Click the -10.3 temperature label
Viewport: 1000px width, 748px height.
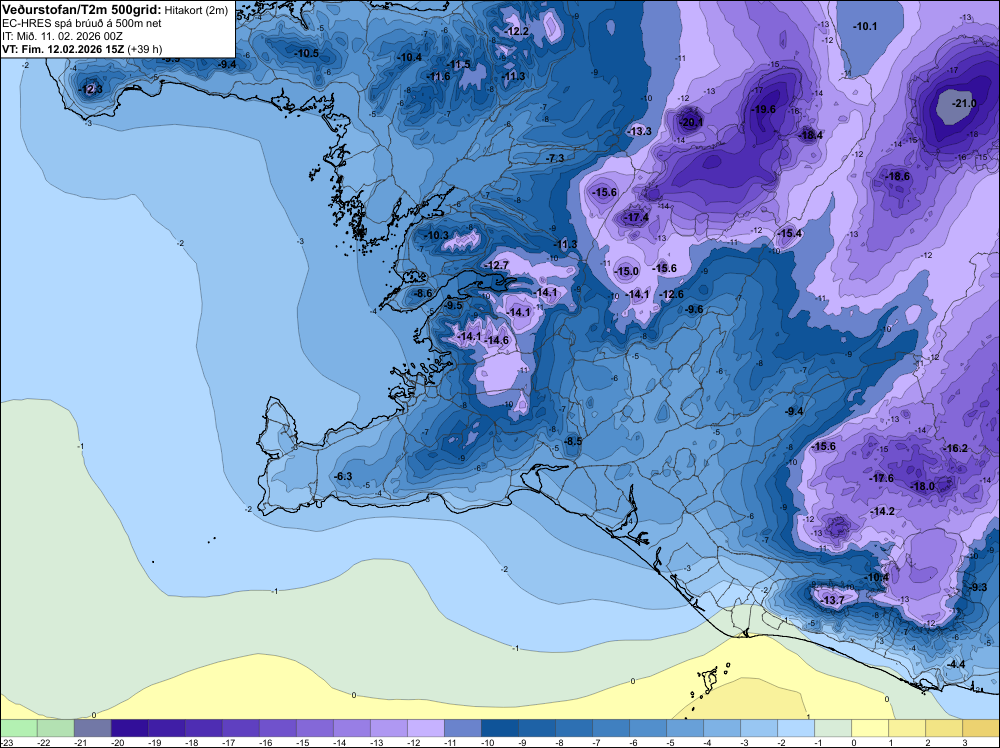point(437,235)
